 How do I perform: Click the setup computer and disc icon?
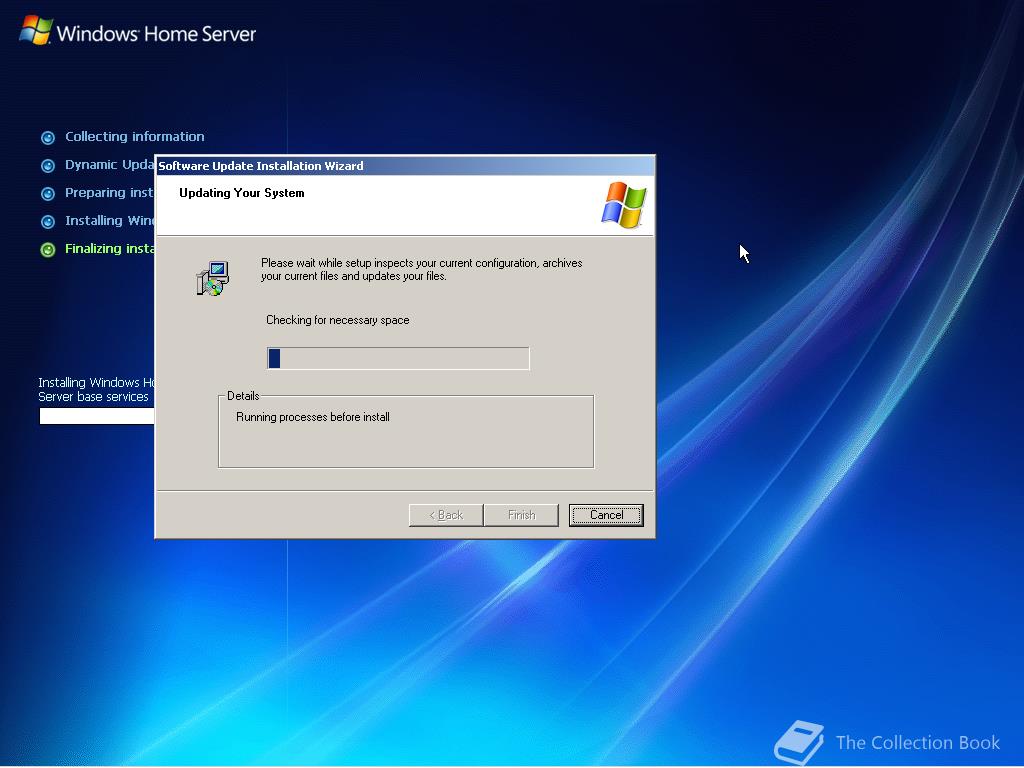click(x=213, y=279)
